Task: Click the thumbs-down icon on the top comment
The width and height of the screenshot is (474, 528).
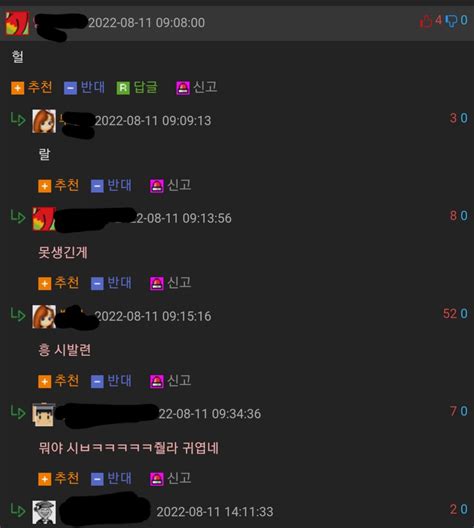Action: 451,21
